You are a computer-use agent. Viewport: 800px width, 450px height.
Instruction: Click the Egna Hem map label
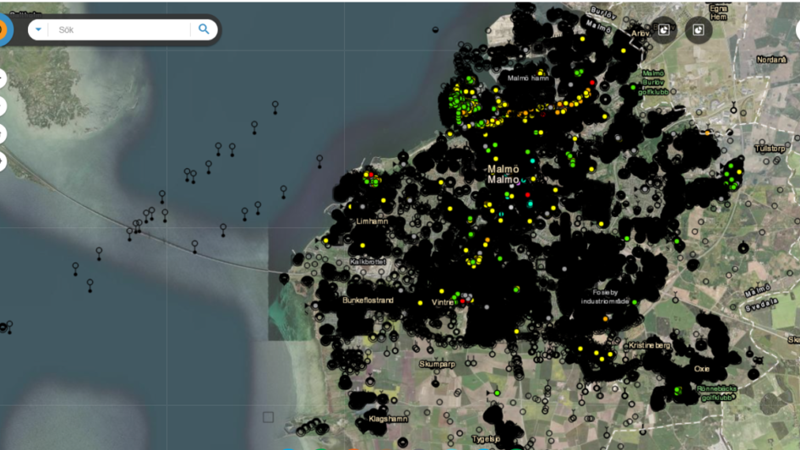(x=718, y=13)
